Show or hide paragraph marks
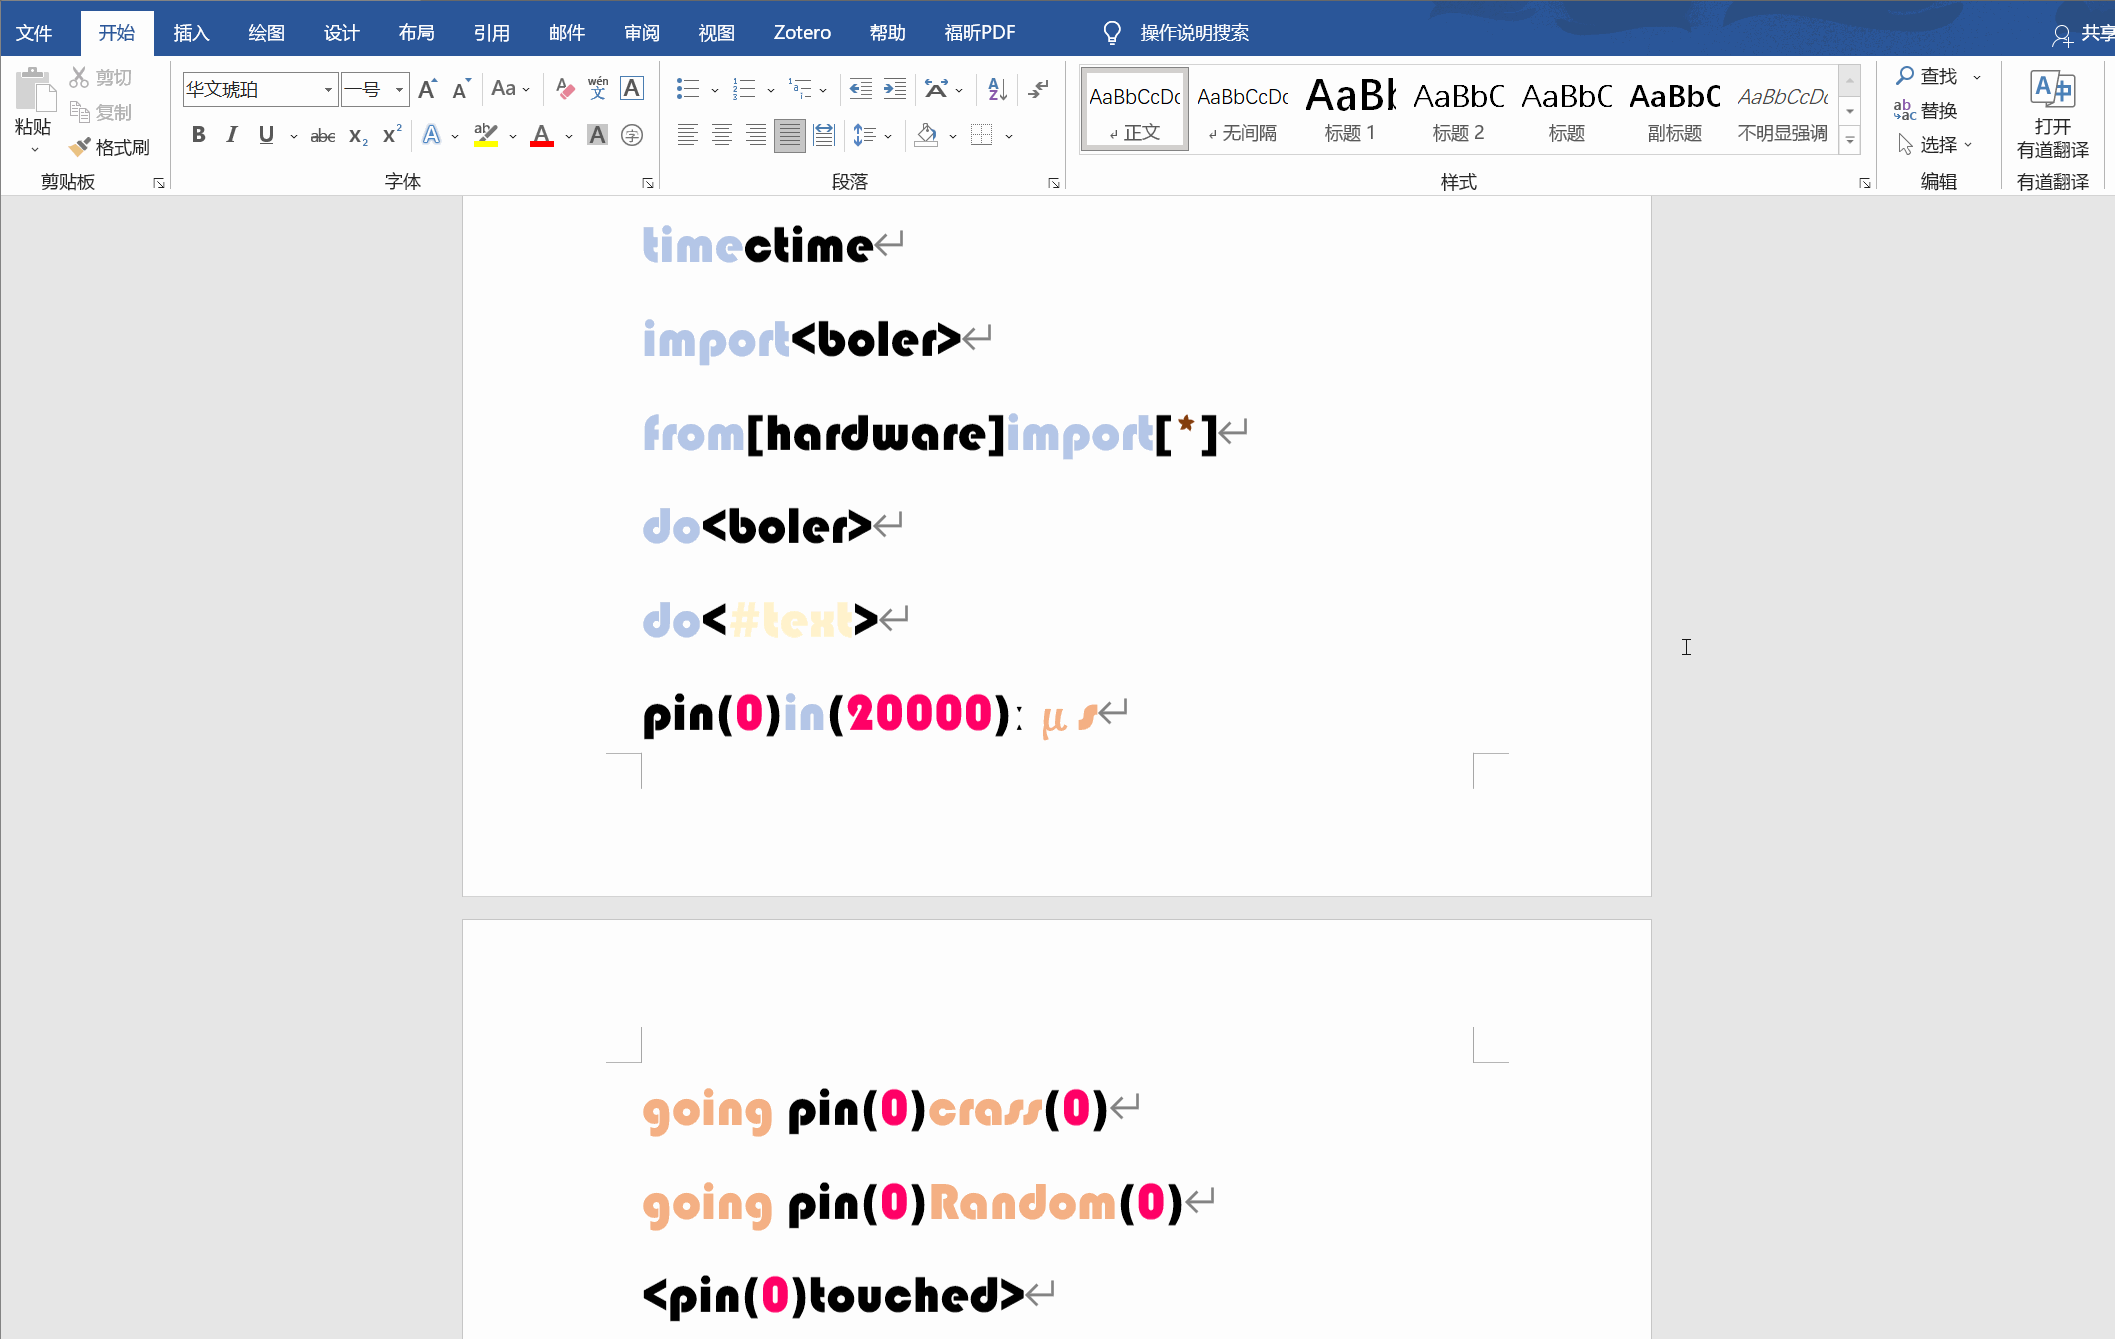The image size is (2115, 1339). 1039,89
